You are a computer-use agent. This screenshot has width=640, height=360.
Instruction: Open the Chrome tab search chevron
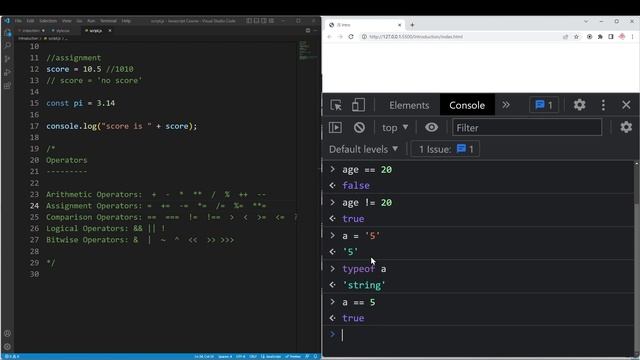tap(586, 21)
